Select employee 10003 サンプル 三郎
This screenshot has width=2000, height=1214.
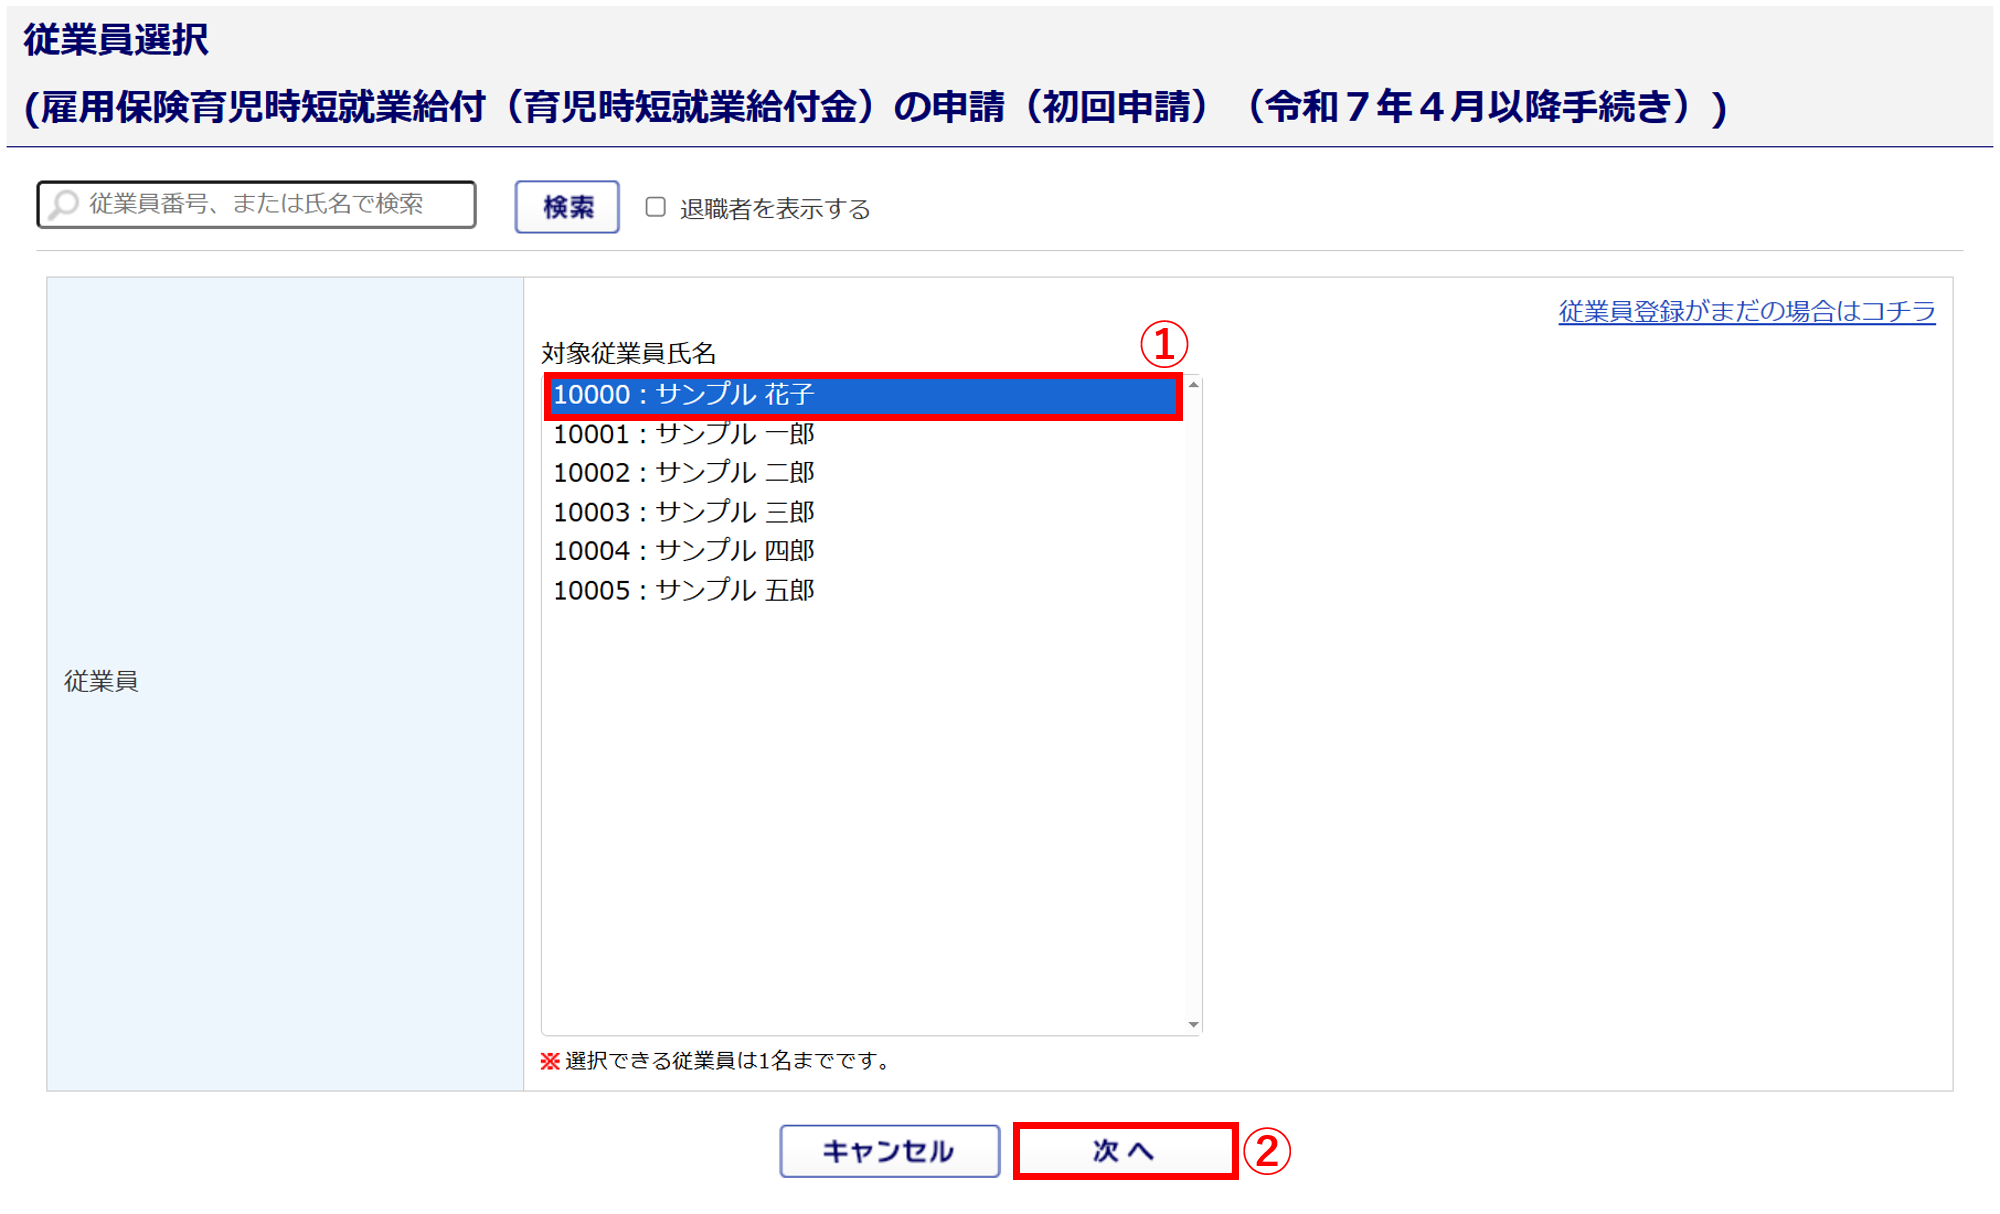tap(684, 512)
